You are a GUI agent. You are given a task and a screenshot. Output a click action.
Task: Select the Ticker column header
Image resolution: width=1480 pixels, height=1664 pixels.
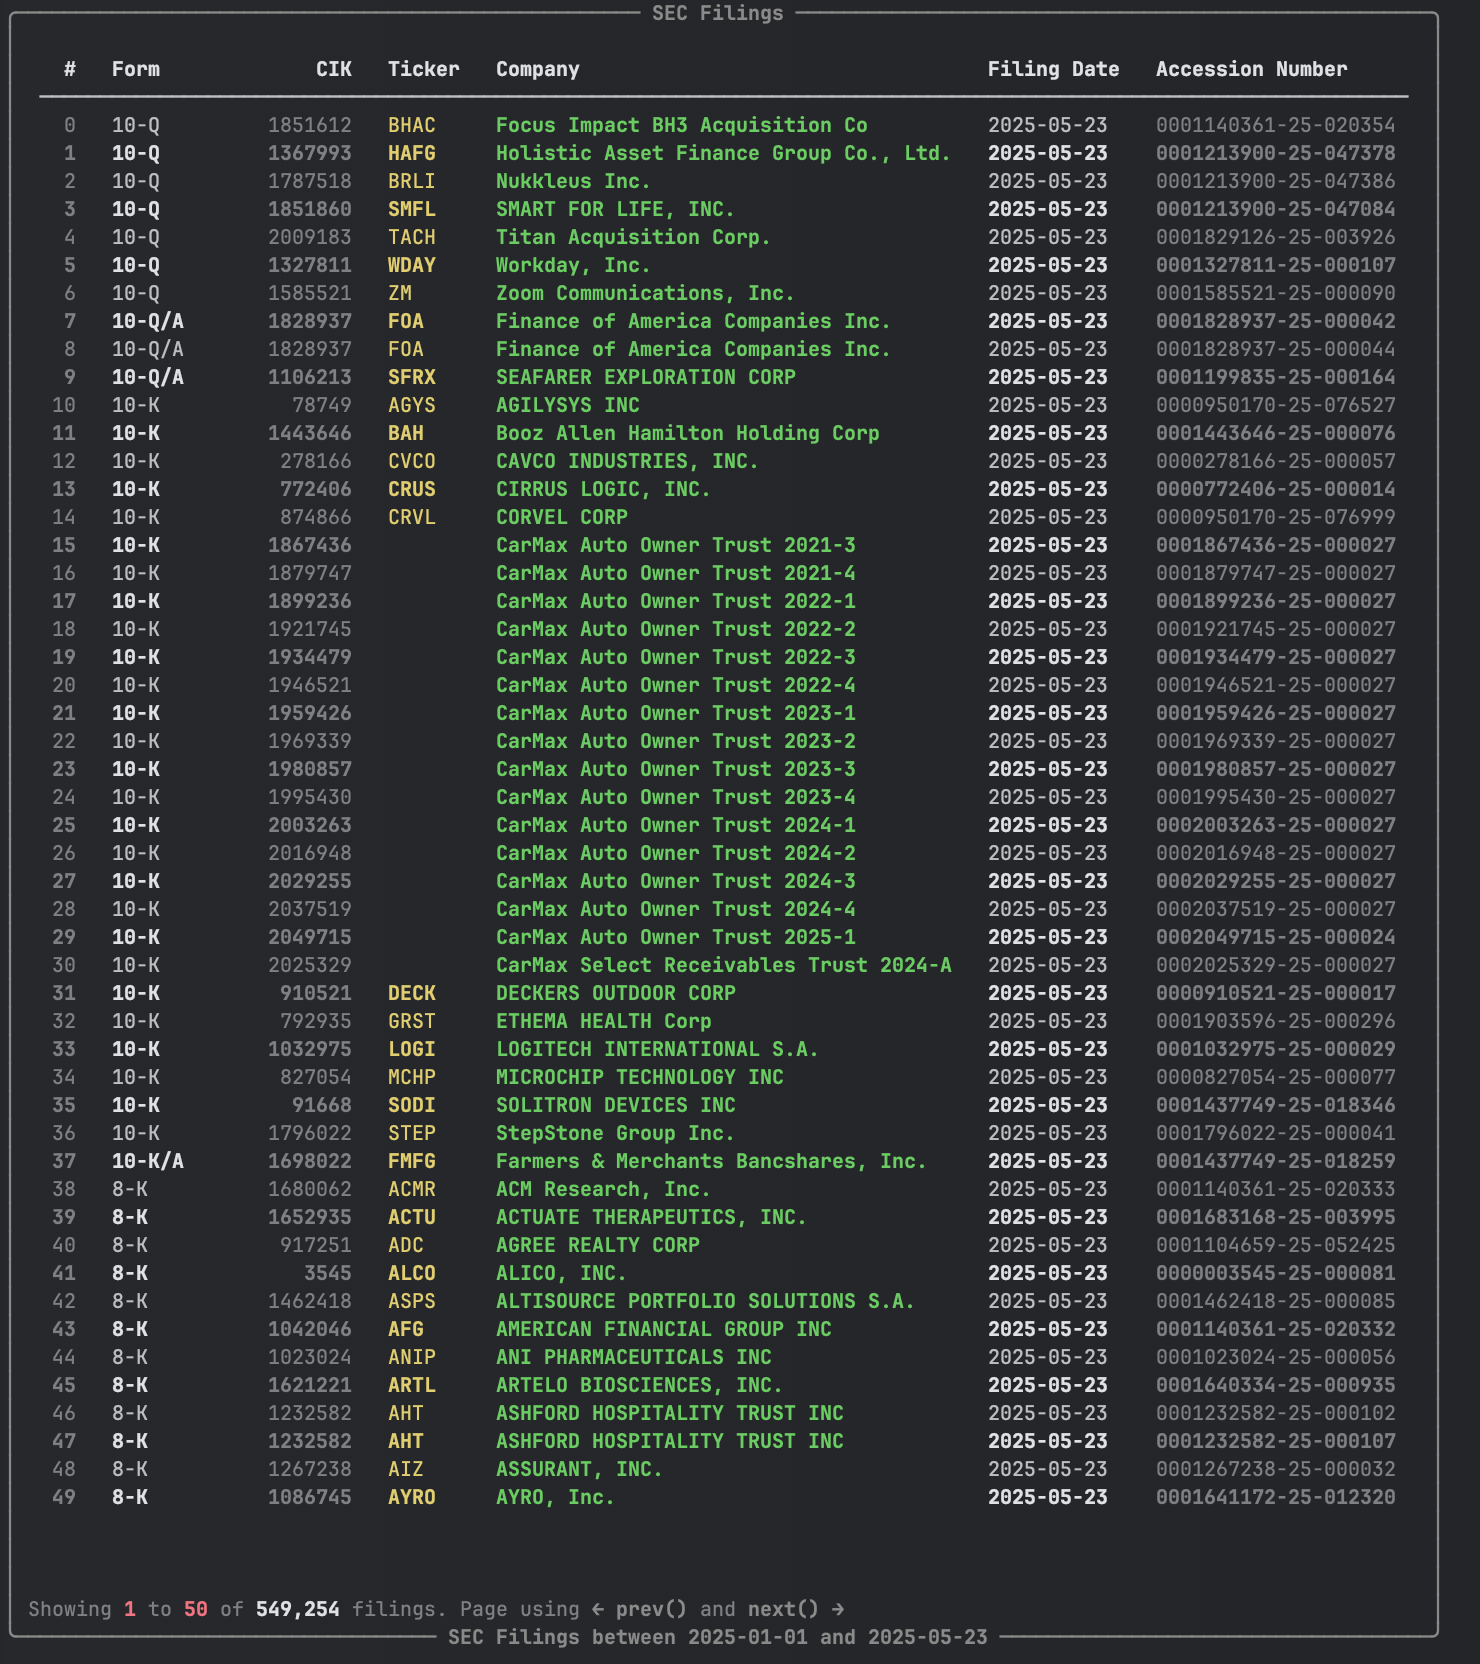pos(423,69)
